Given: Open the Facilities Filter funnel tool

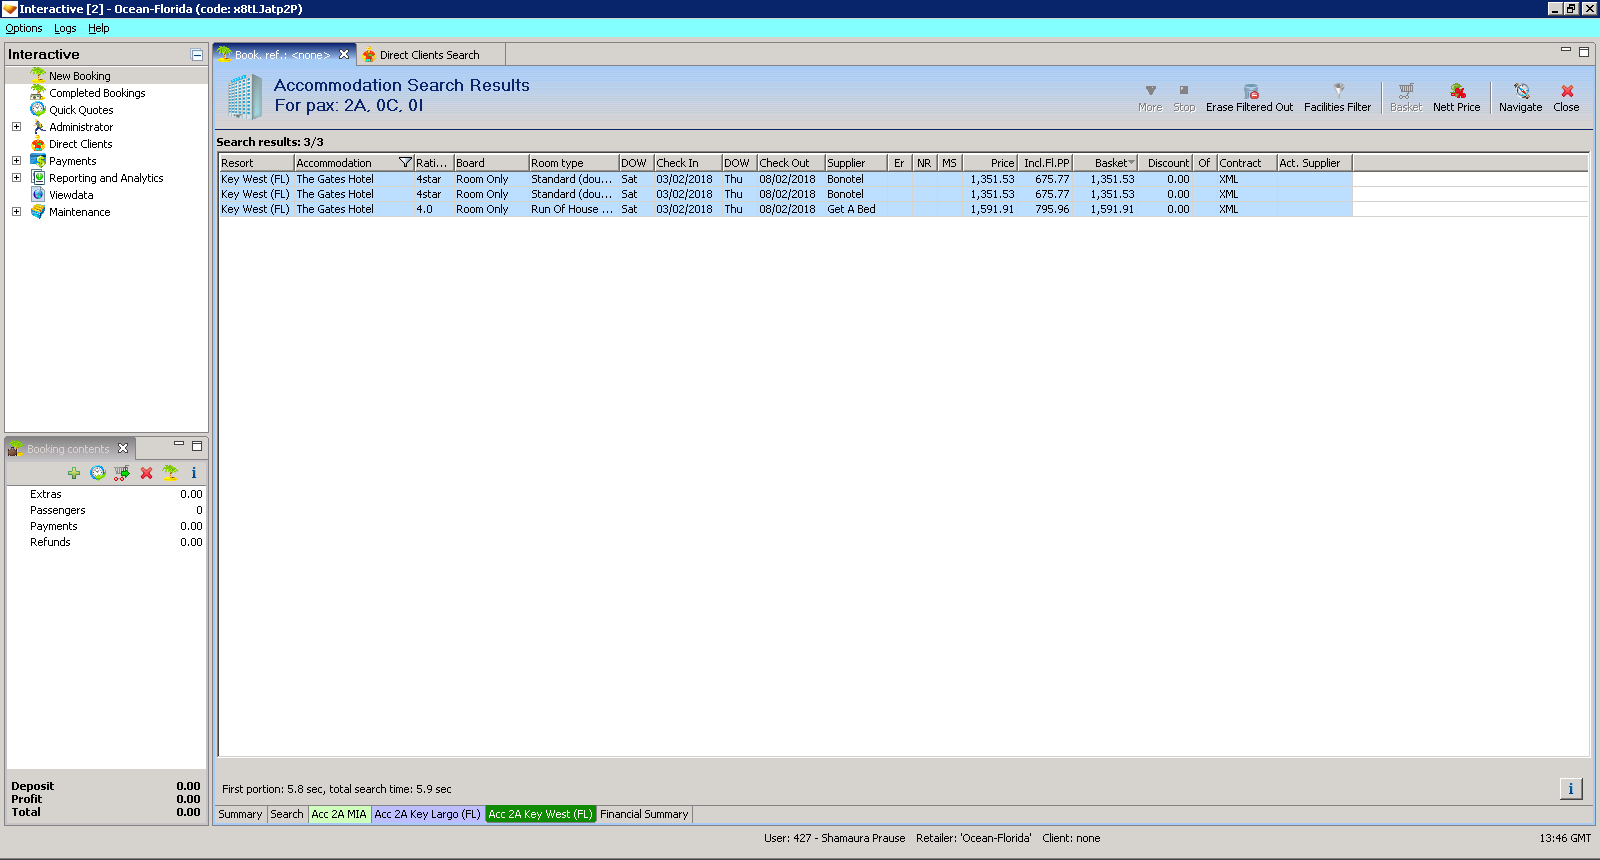Looking at the screenshot, I should [x=1339, y=90].
